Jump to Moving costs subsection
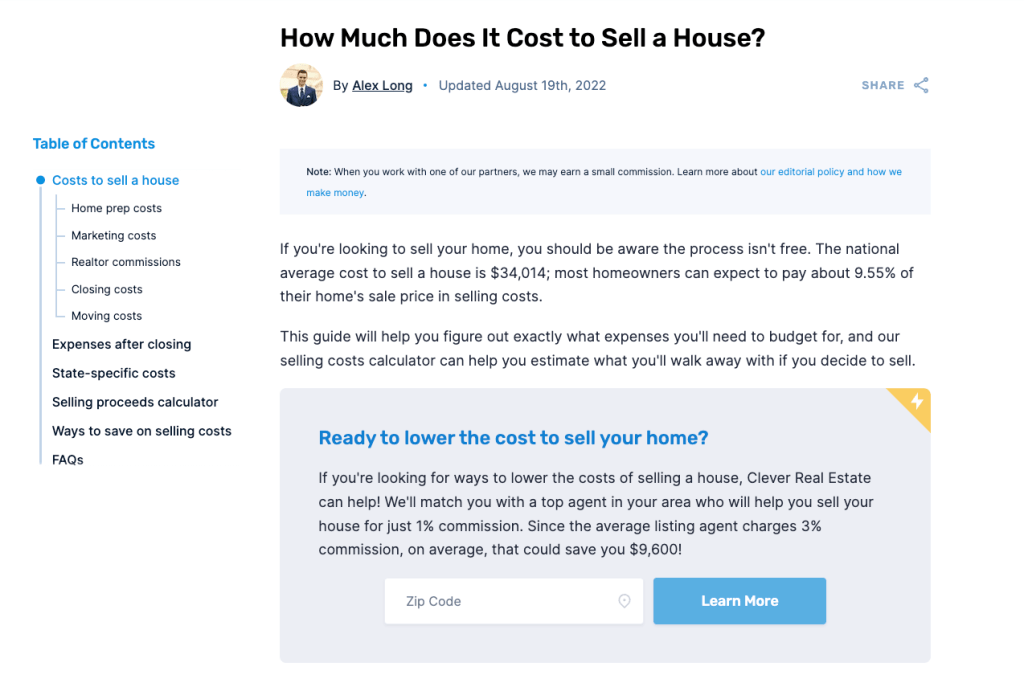Screen dimensions: 1024x683 106,316
